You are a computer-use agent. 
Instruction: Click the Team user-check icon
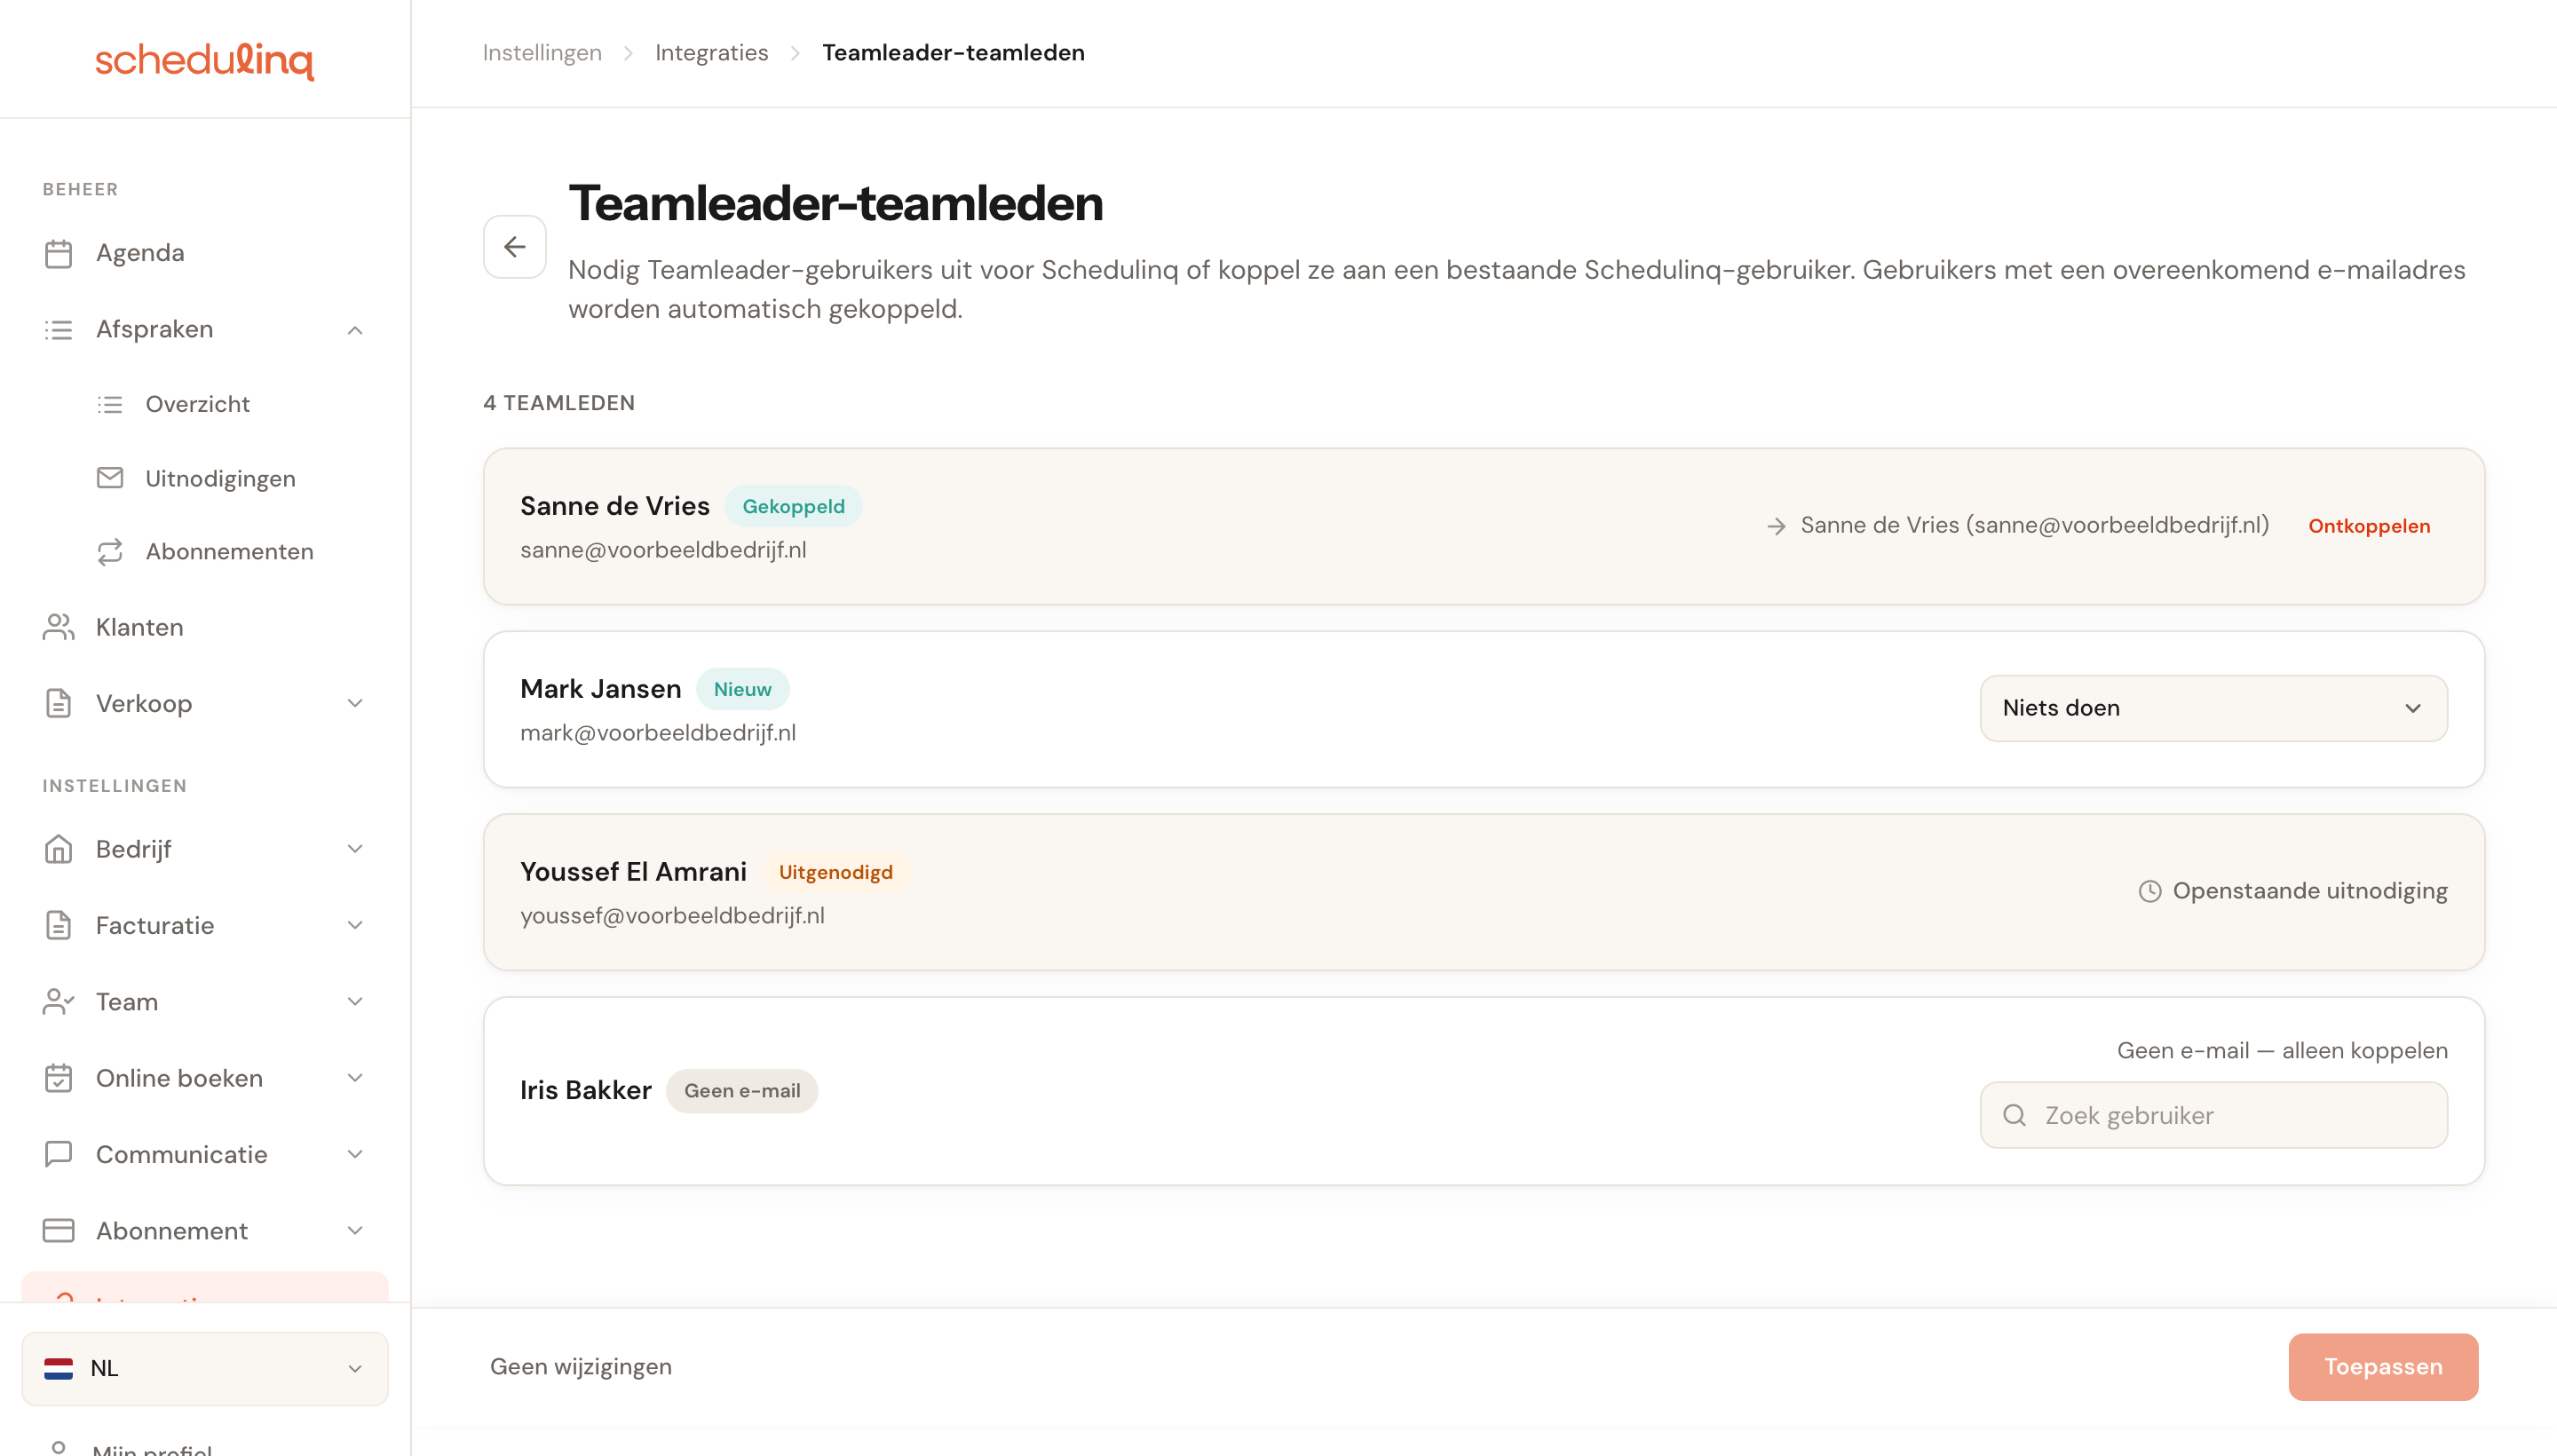[x=59, y=1001]
